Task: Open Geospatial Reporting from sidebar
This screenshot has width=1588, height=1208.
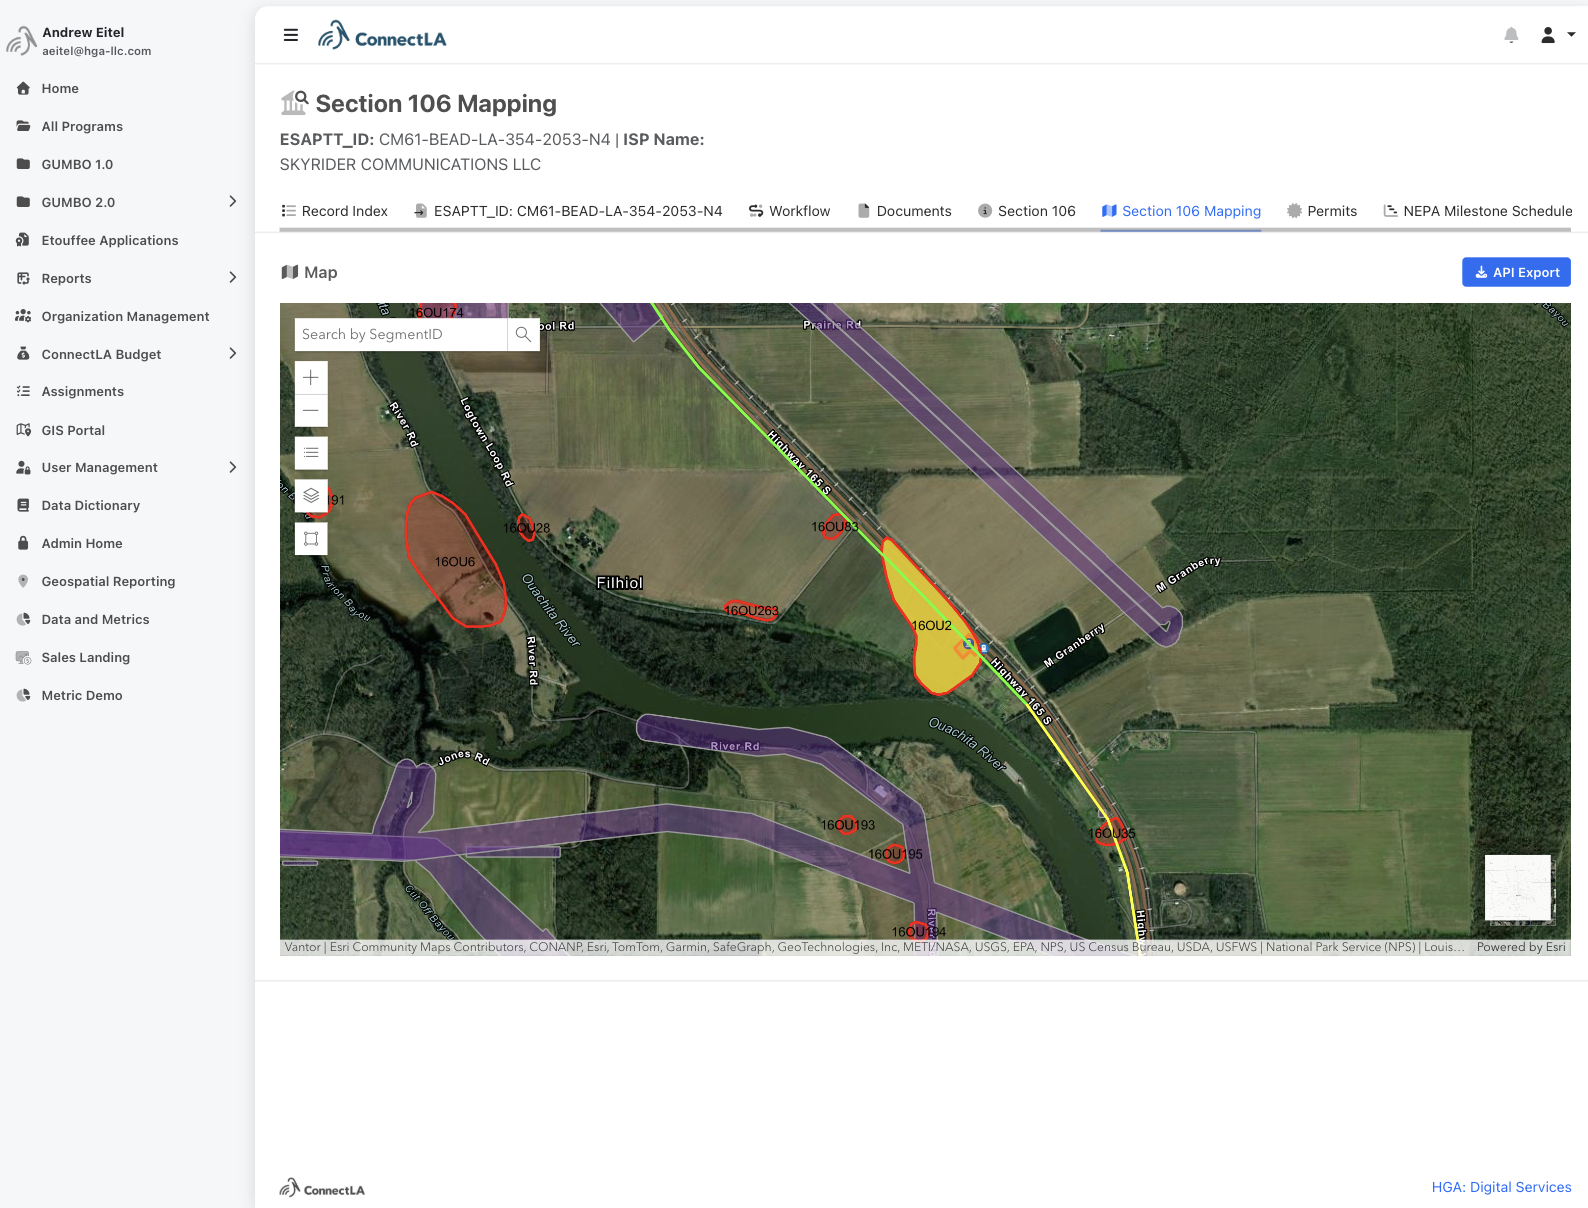Action: [x=108, y=581]
